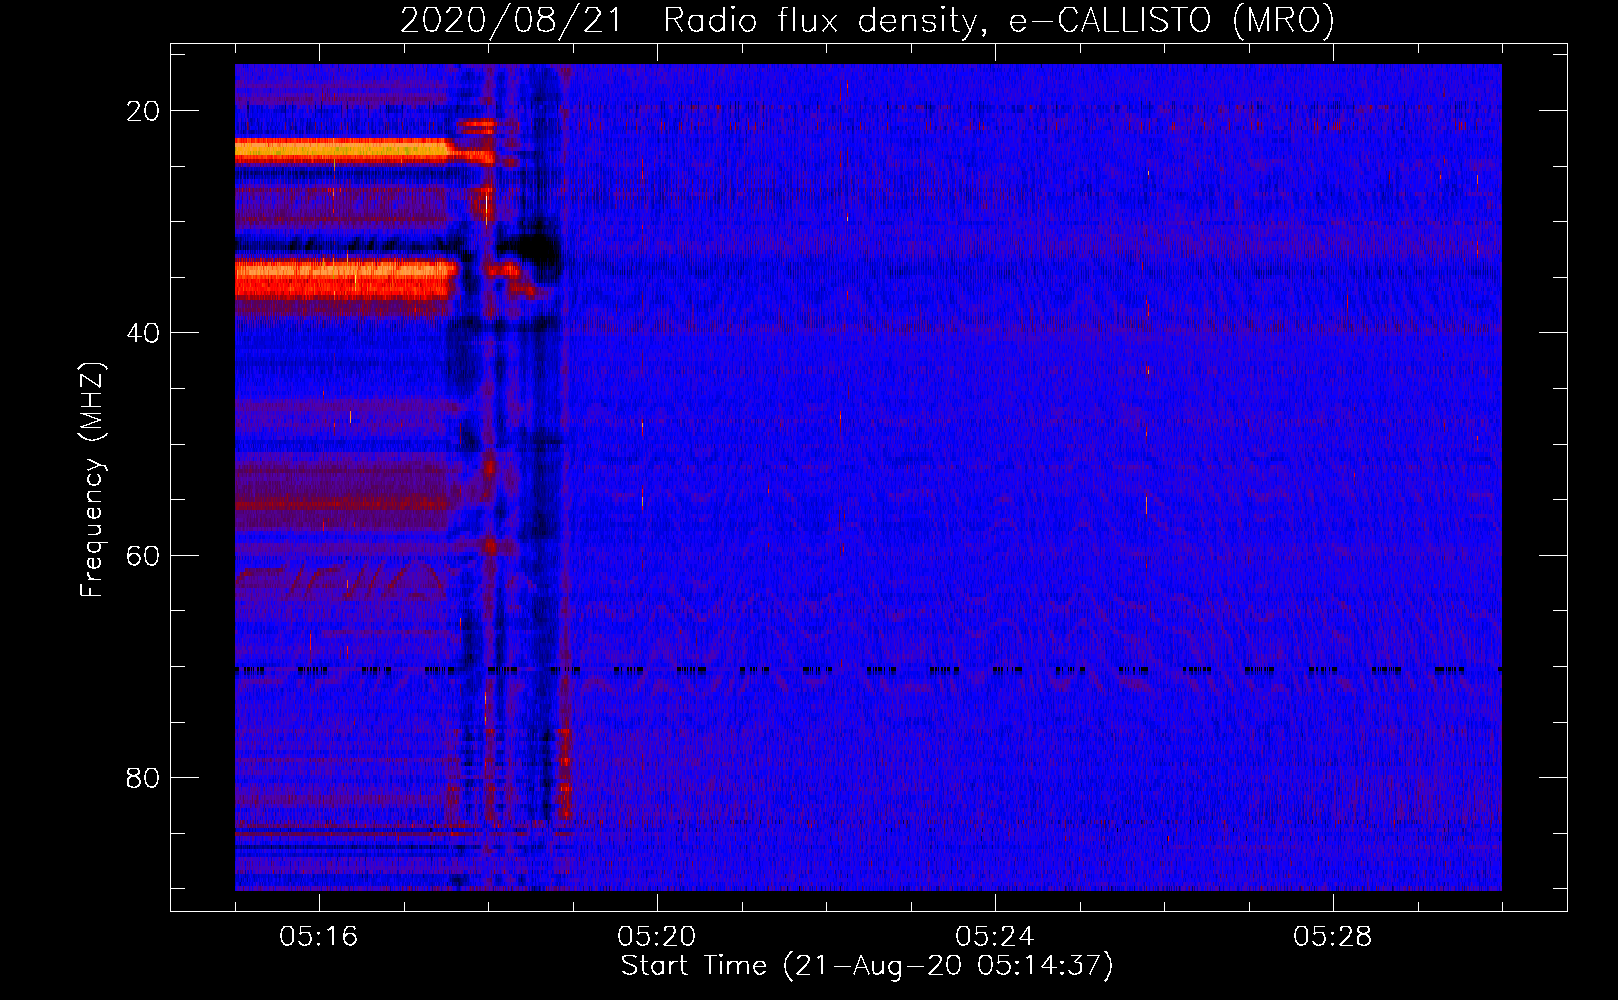Click the bright orange-red band near 35 MHz

tap(346, 278)
